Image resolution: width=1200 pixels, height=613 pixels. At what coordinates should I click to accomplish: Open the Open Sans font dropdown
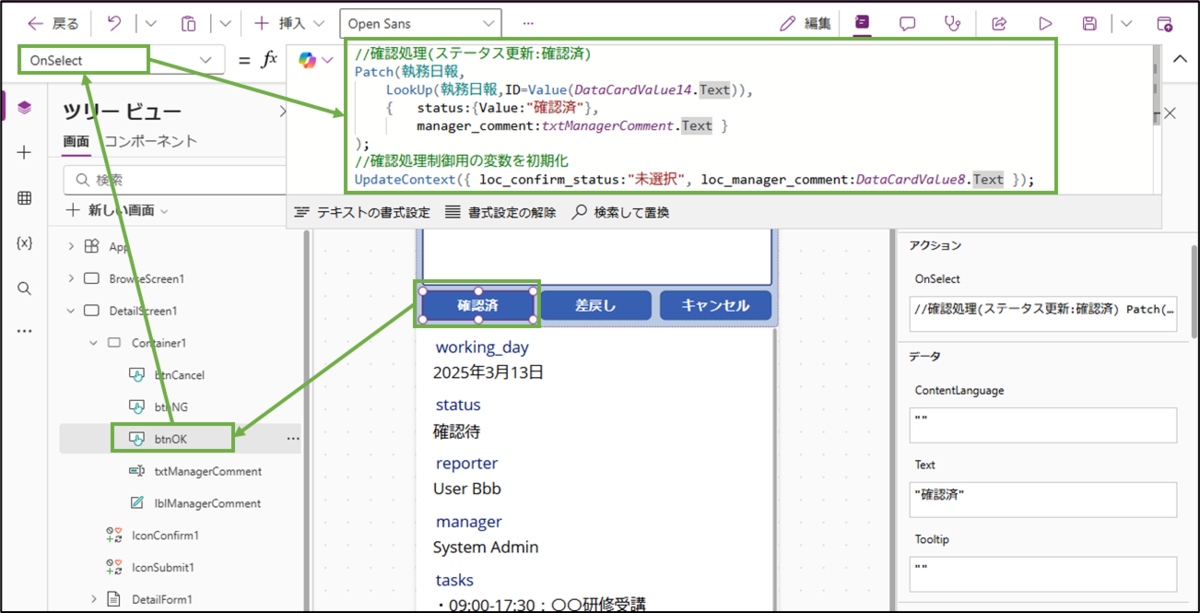click(x=420, y=23)
